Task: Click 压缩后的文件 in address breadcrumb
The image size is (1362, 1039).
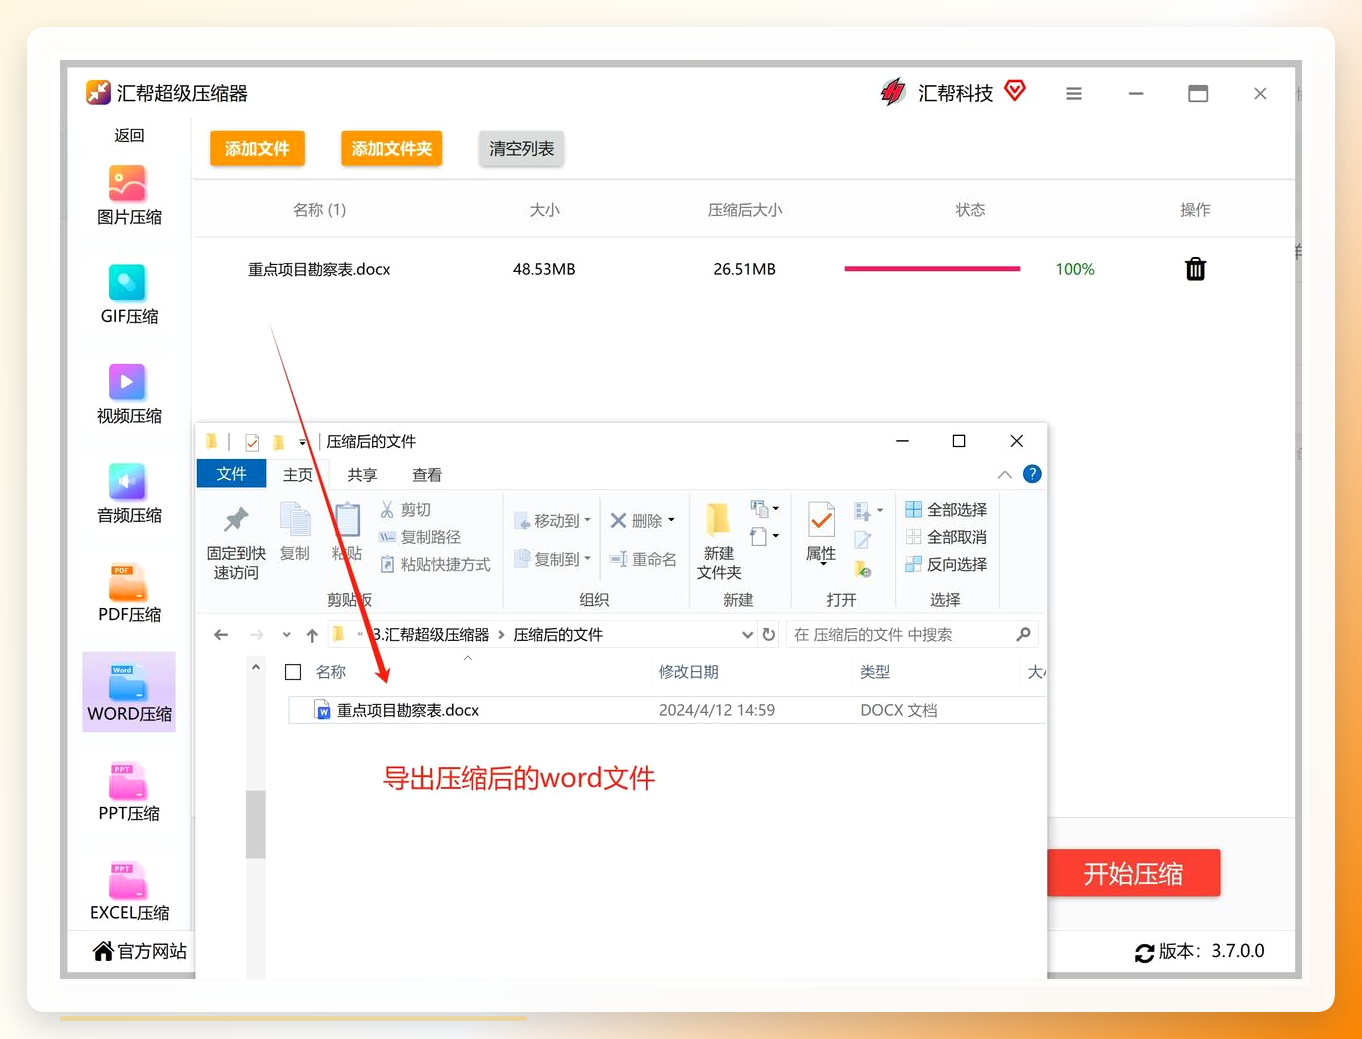Action: tap(558, 635)
